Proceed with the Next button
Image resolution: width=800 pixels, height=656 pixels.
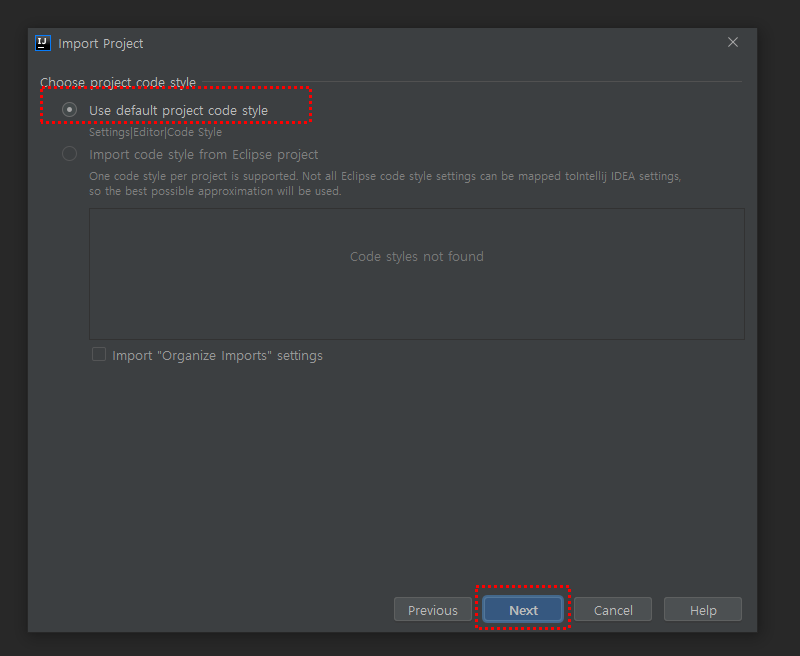coord(523,610)
